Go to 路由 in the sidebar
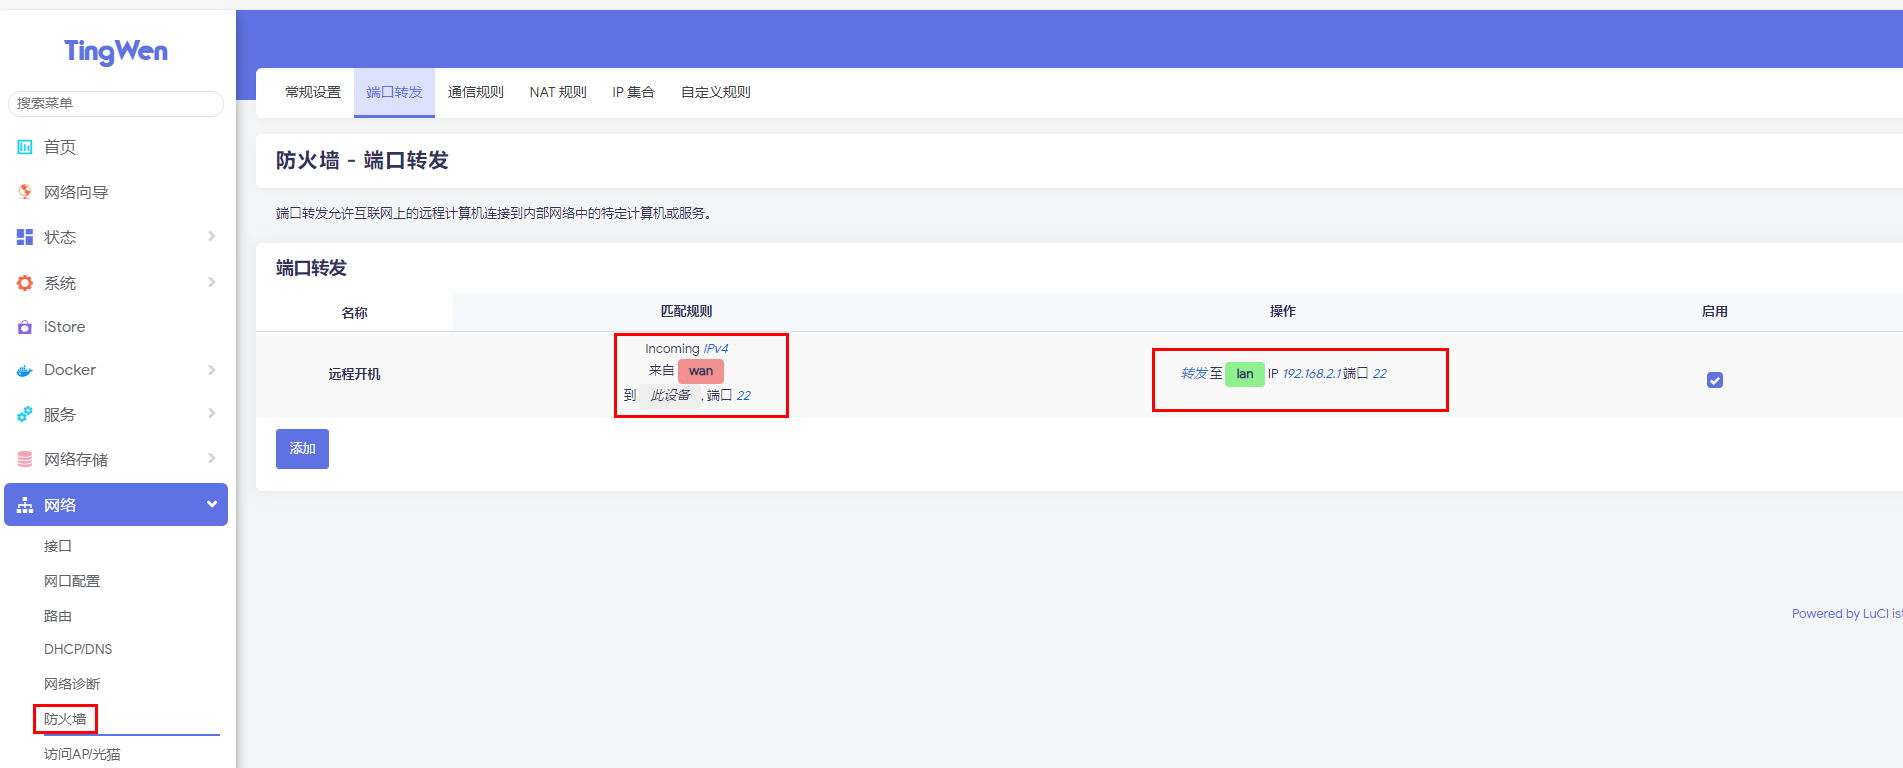This screenshot has width=1903, height=768. tap(58, 616)
